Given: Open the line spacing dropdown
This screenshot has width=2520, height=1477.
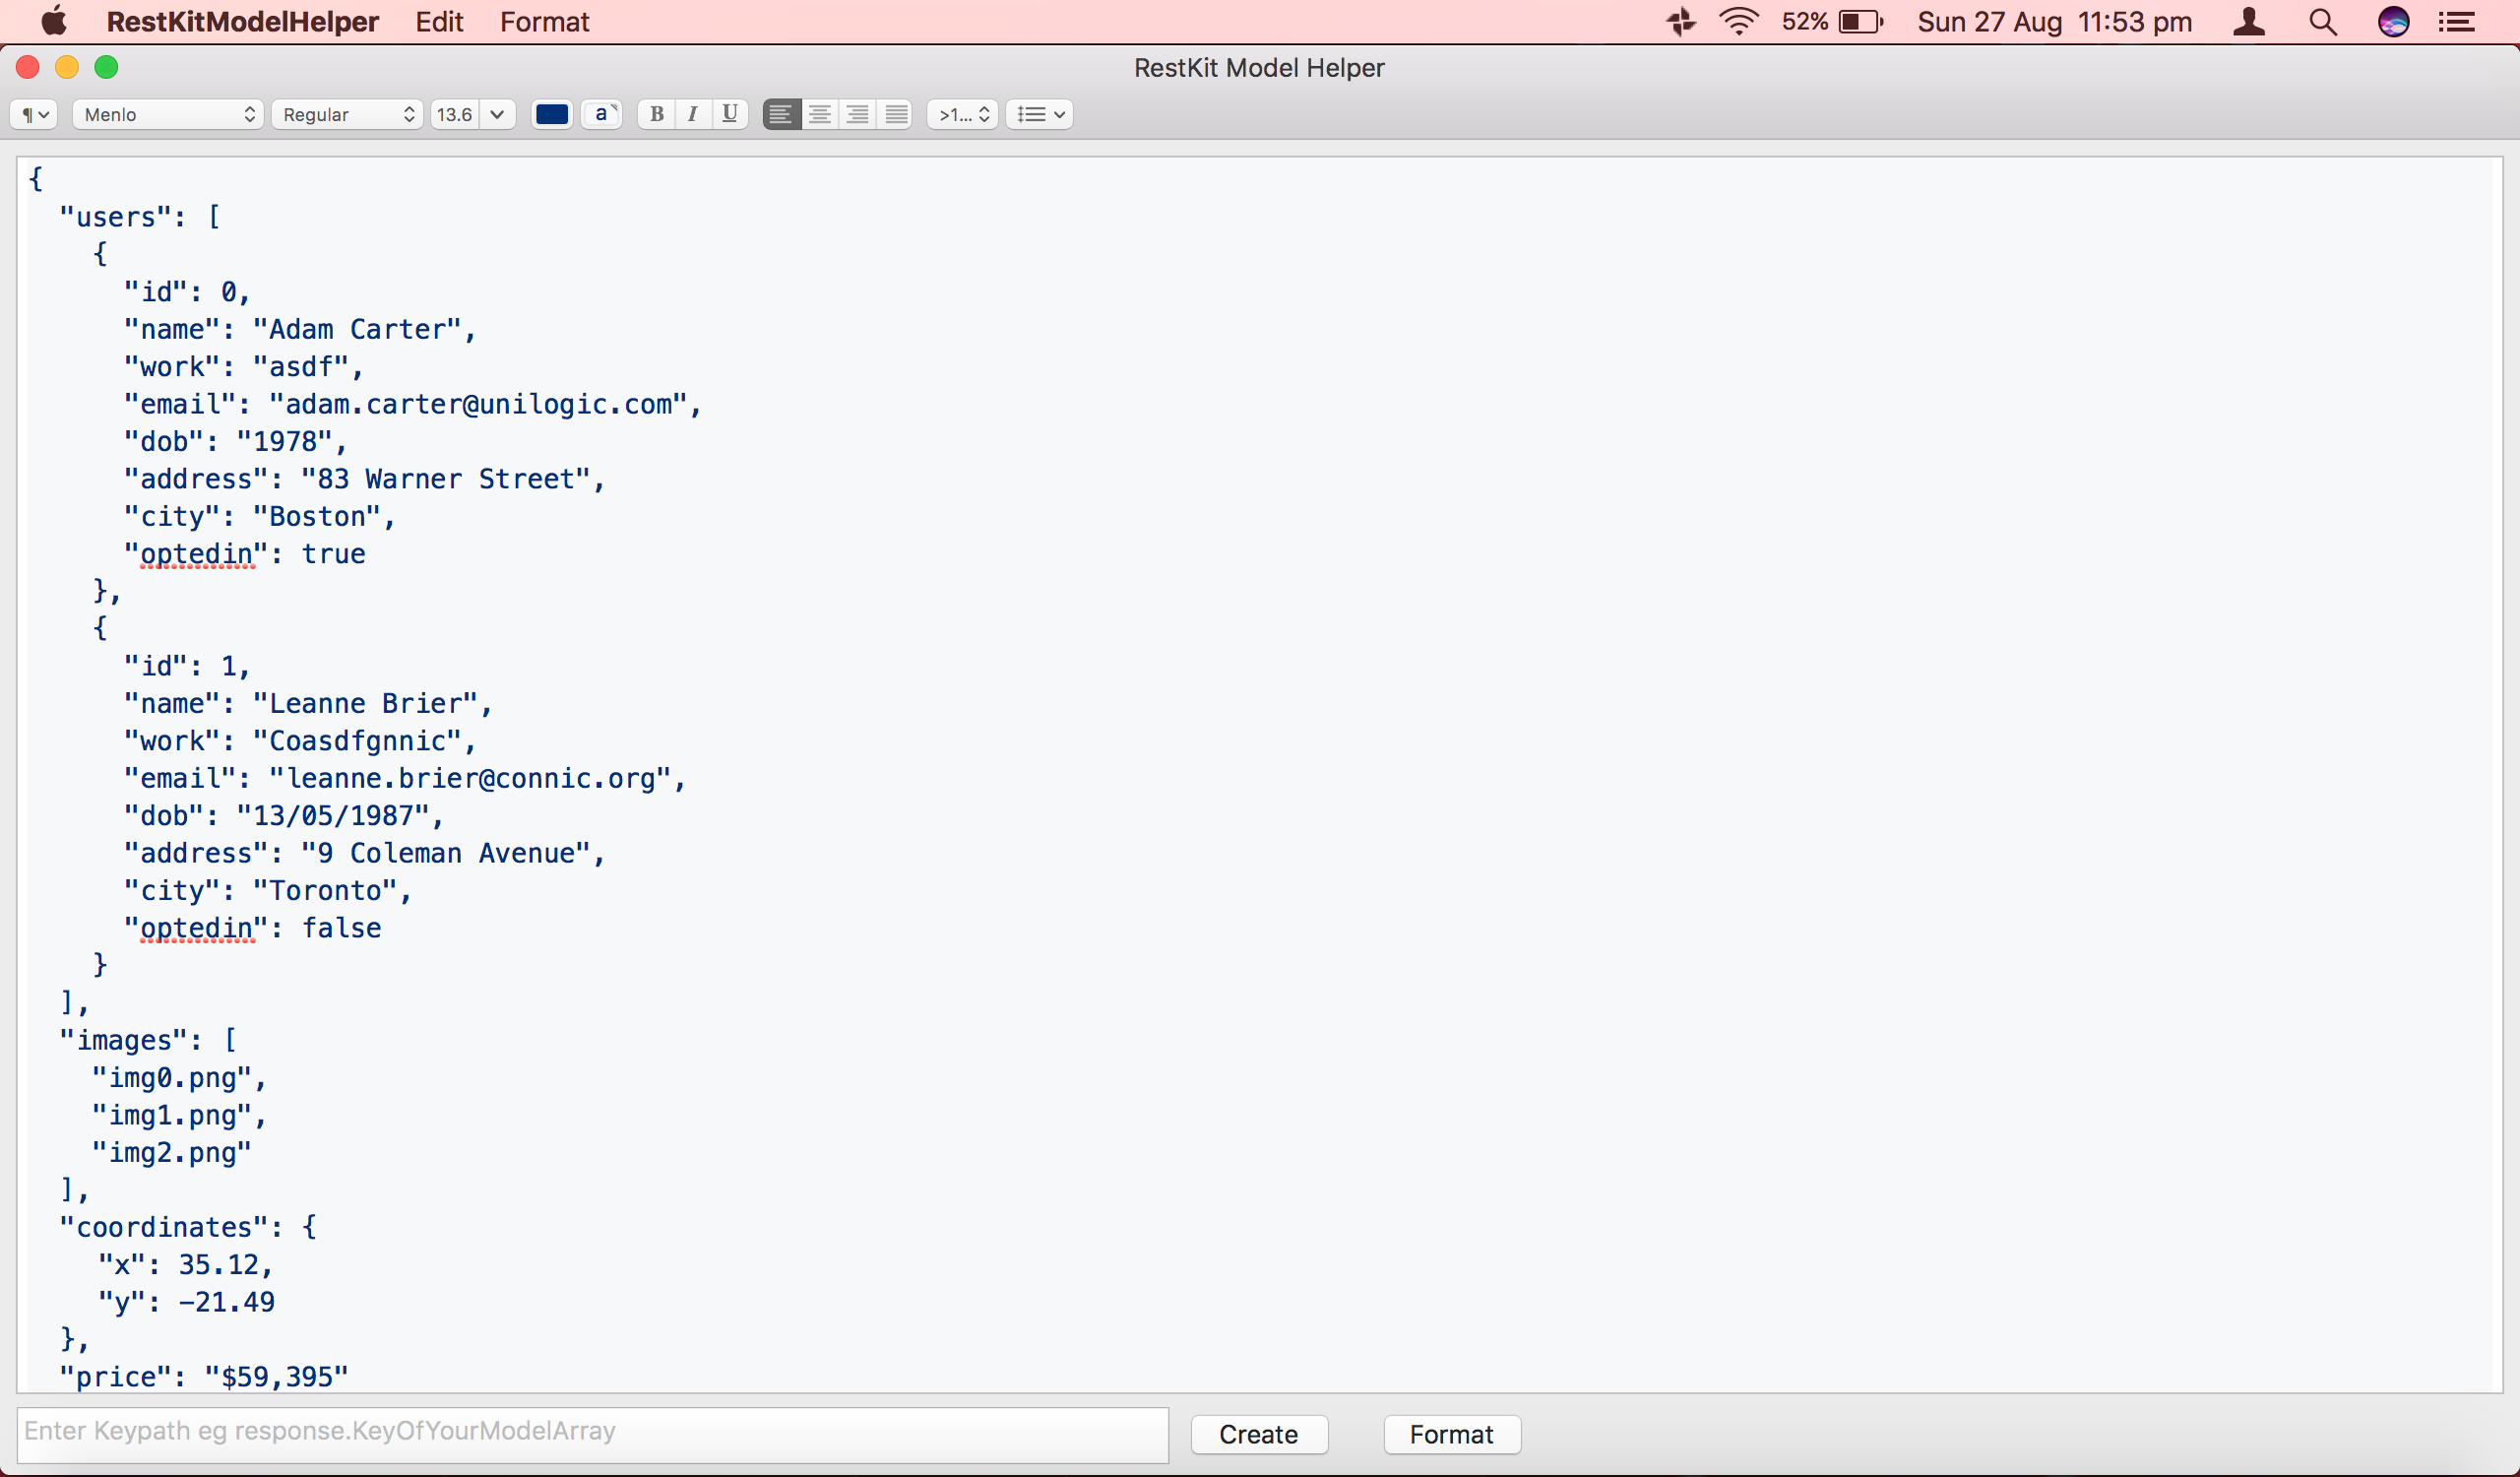Looking at the screenshot, I should point(962,115).
